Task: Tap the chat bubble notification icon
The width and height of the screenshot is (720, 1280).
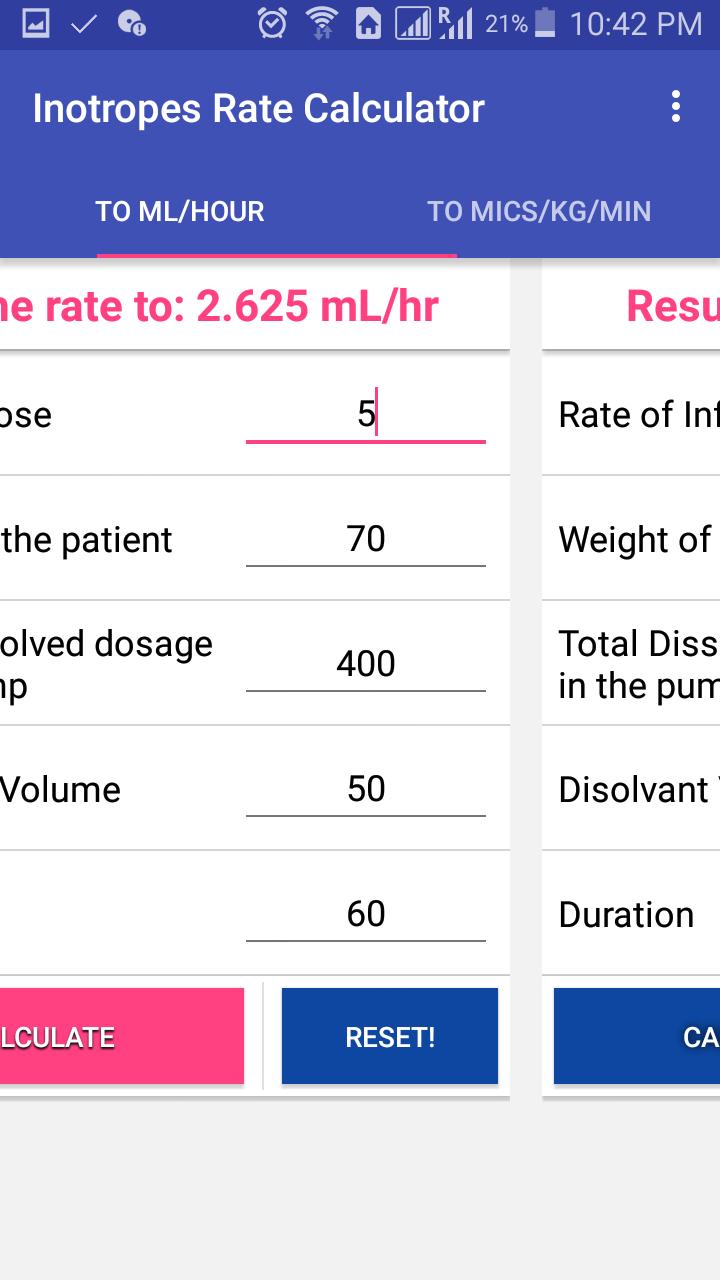Action: [131, 23]
